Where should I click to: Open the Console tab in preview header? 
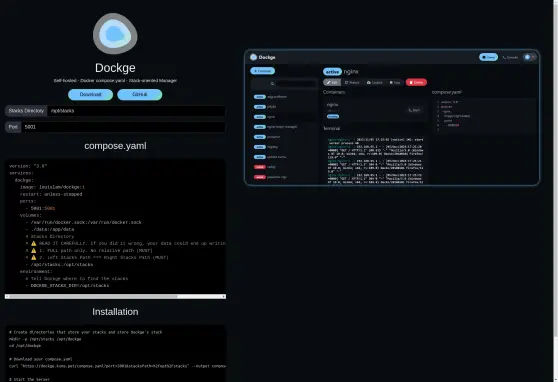[510, 57]
